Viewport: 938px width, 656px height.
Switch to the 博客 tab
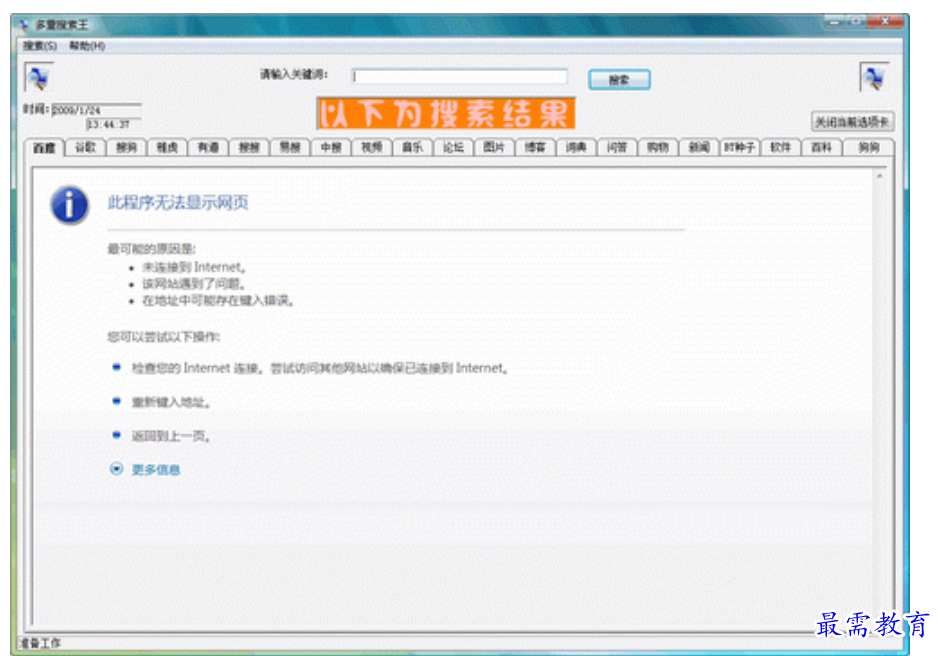tap(535, 147)
